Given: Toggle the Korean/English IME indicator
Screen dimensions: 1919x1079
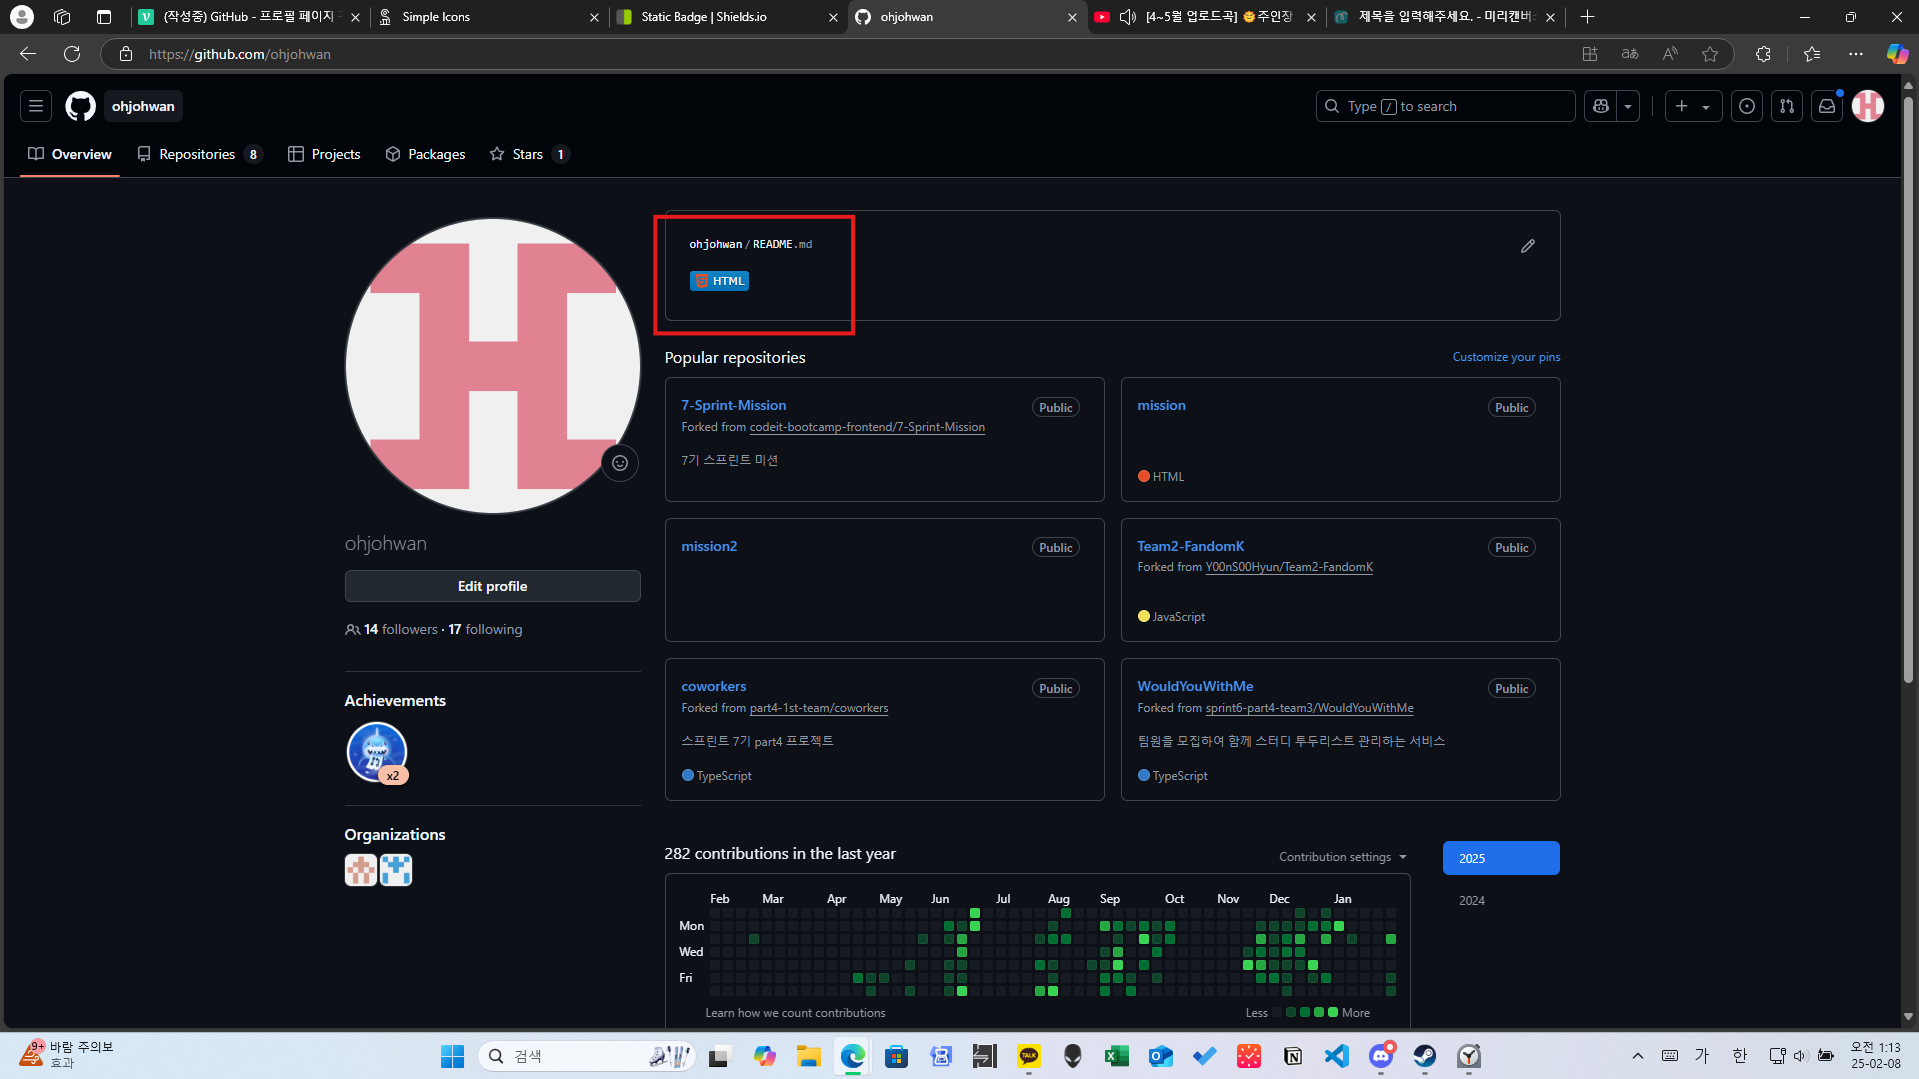Looking at the screenshot, I should (x=1740, y=1056).
